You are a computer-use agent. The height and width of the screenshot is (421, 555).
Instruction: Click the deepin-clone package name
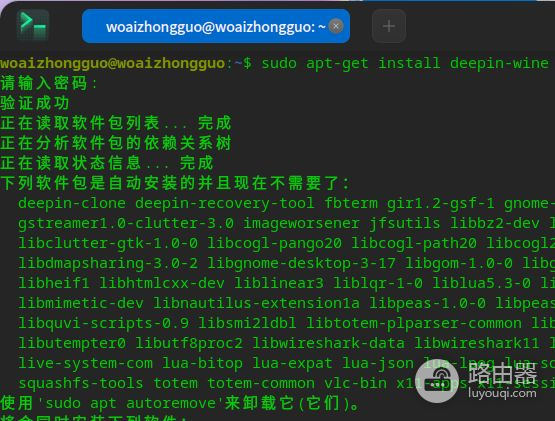[72, 203]
